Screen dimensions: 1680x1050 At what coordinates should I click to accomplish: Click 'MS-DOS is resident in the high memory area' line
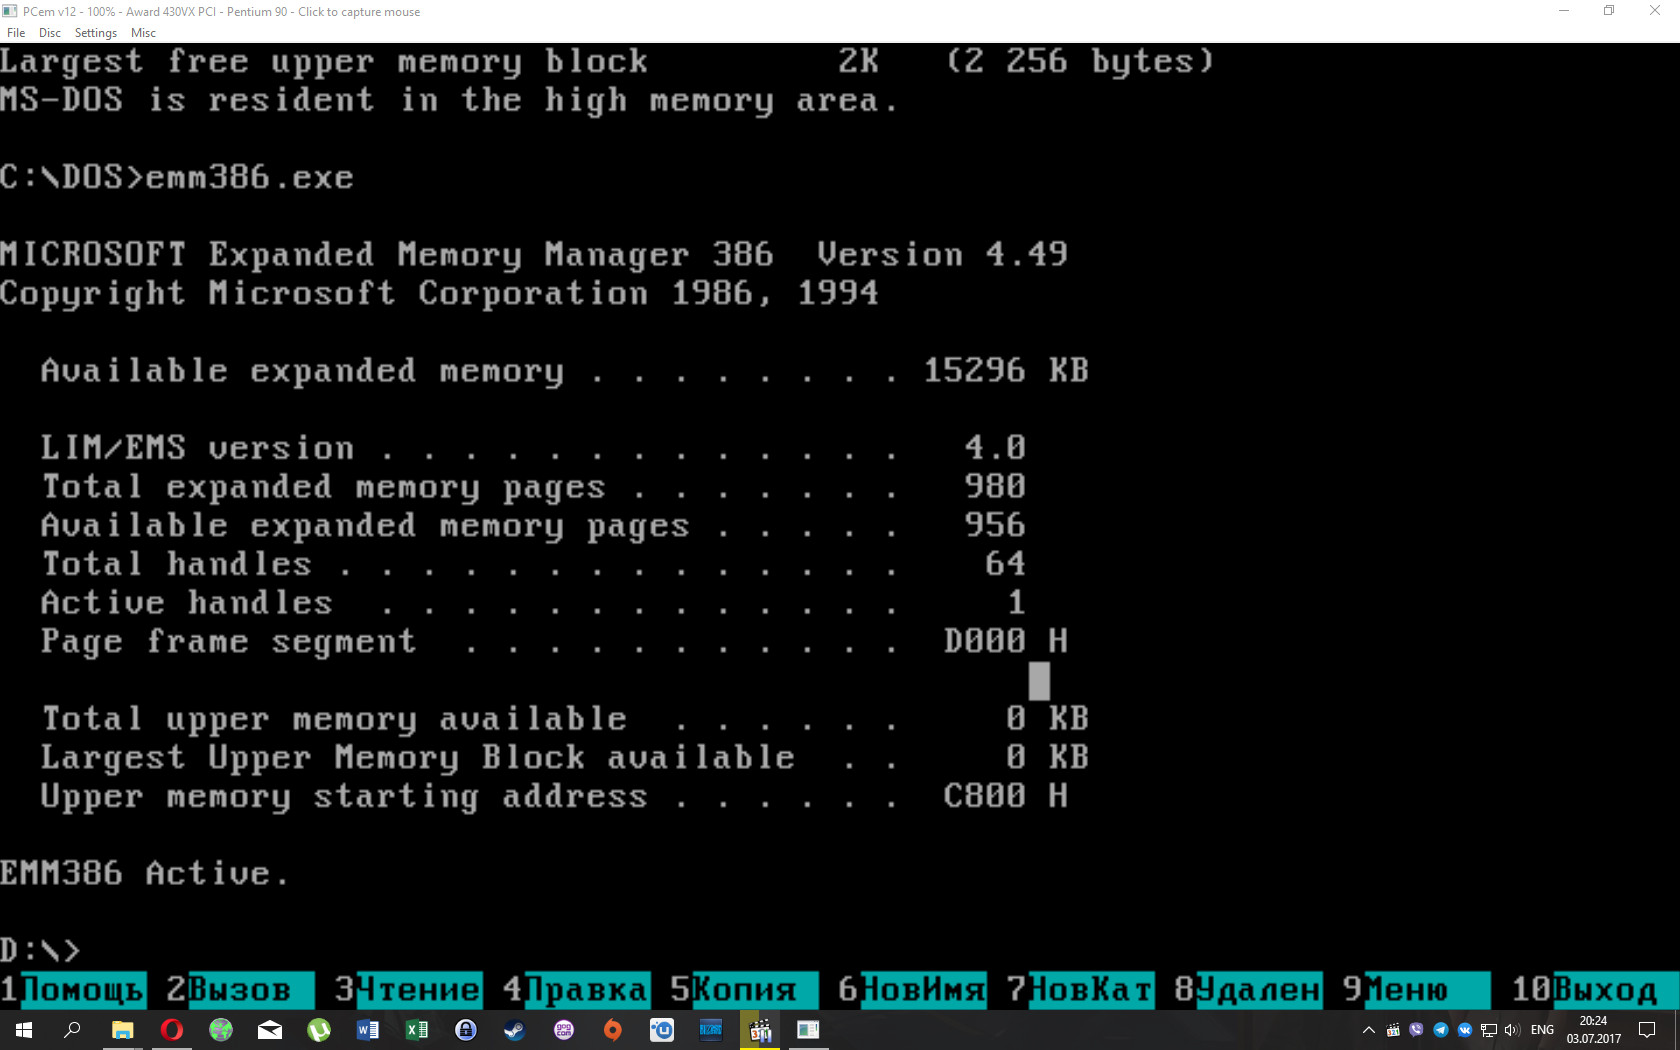(449, 100)
